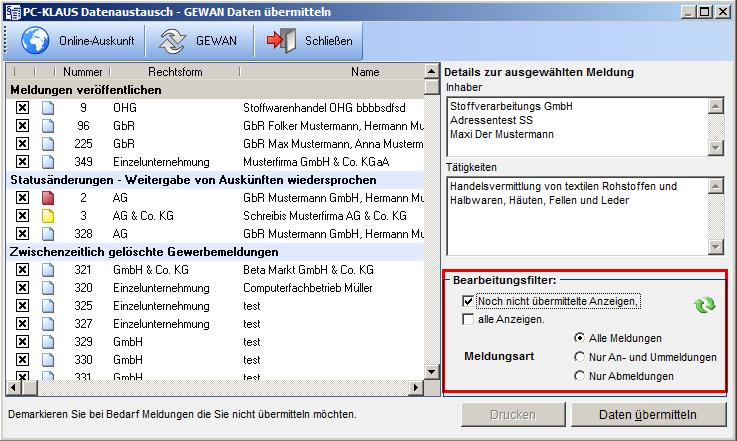Click the green refresh arrows icon

click(x=706, y=306)
